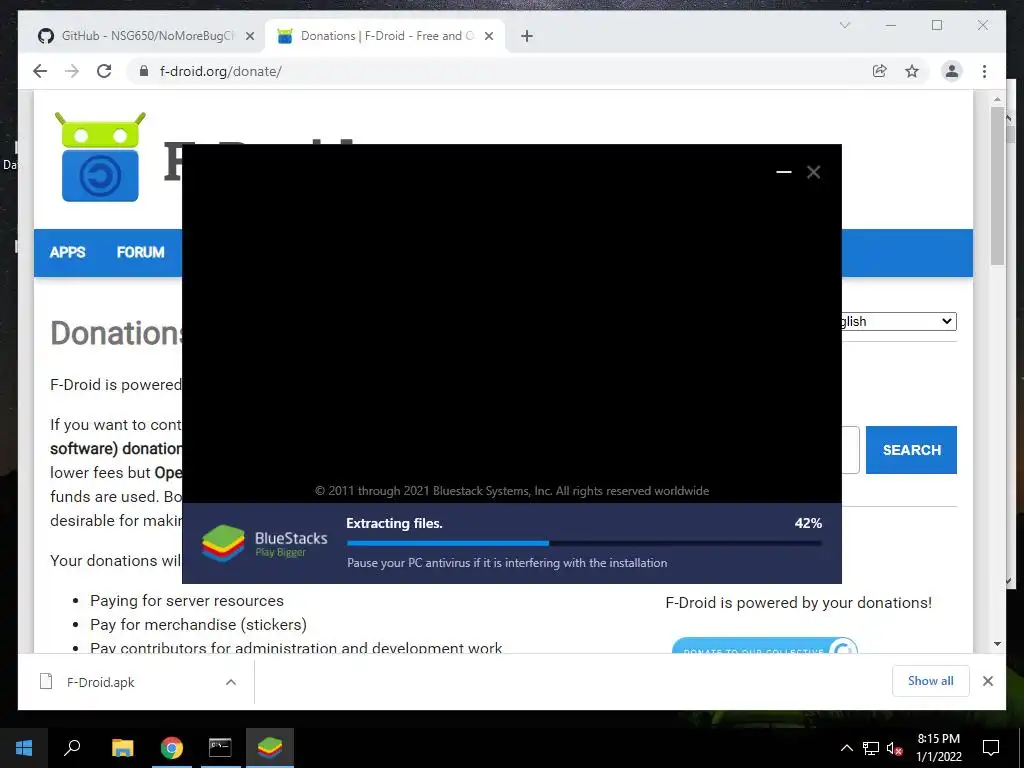Click the scrollbar up arrow
The height and width of the screenshot is (768, 1024).
(997, 99)
